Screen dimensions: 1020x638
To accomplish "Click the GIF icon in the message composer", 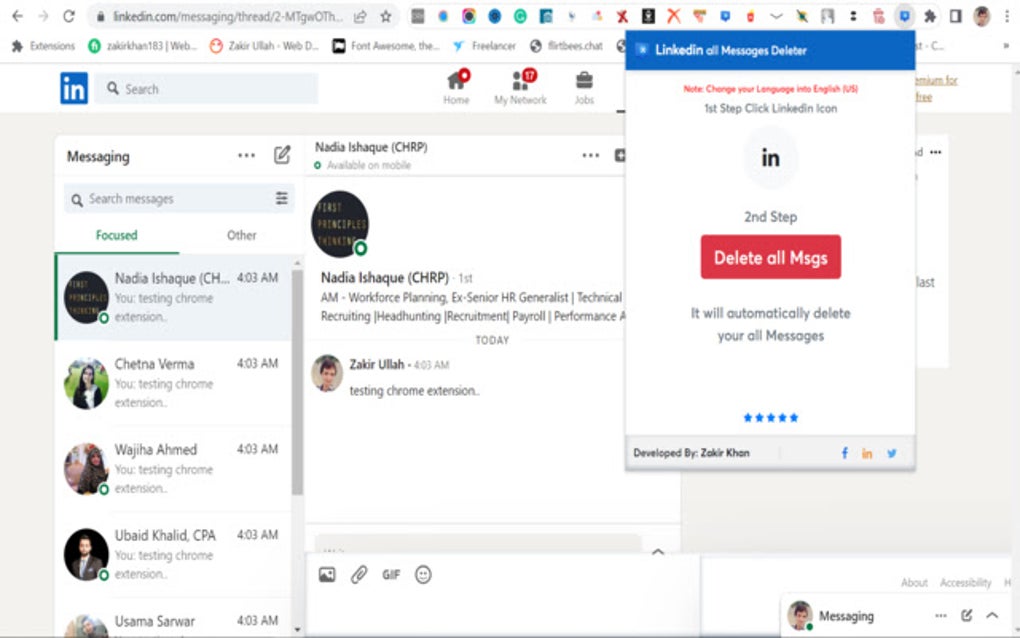I will click(391, 575).
